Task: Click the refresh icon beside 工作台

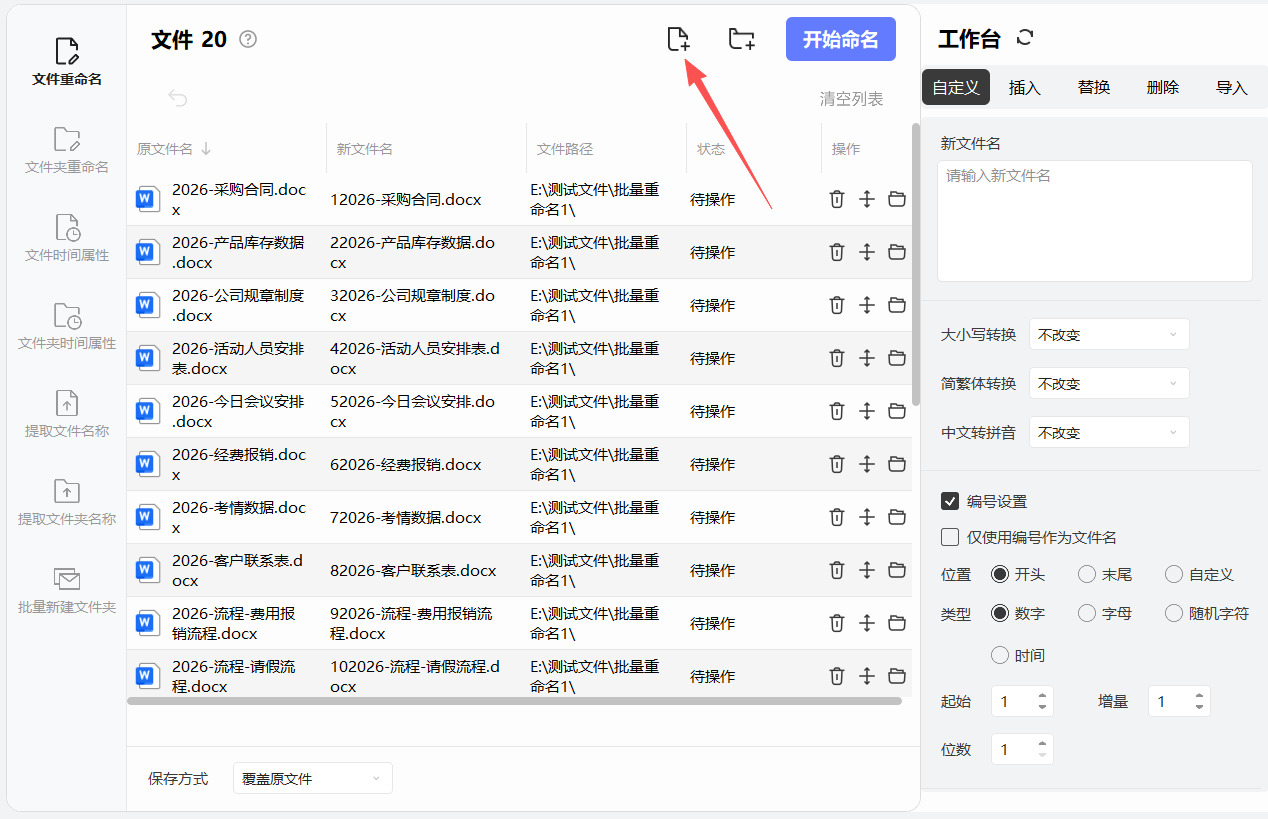Action: coord(1024,38)
